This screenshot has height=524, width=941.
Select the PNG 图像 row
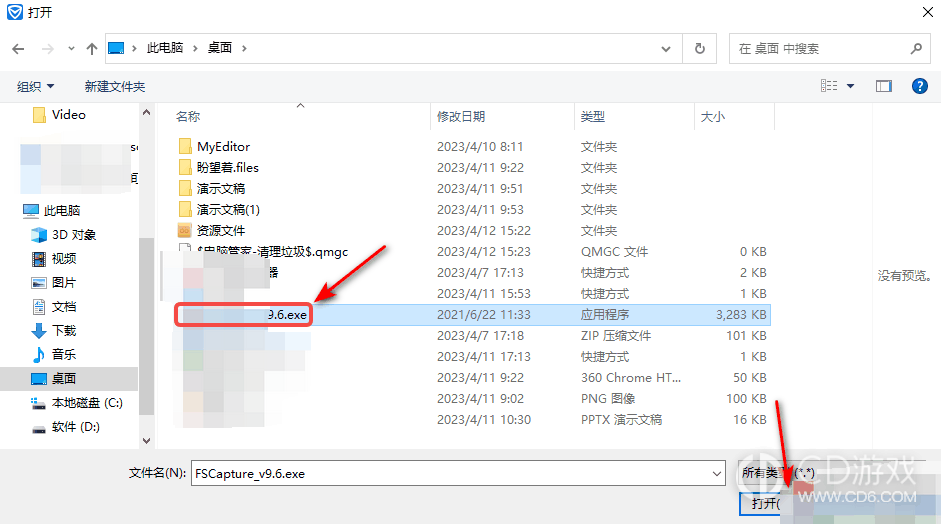(472, 399)
